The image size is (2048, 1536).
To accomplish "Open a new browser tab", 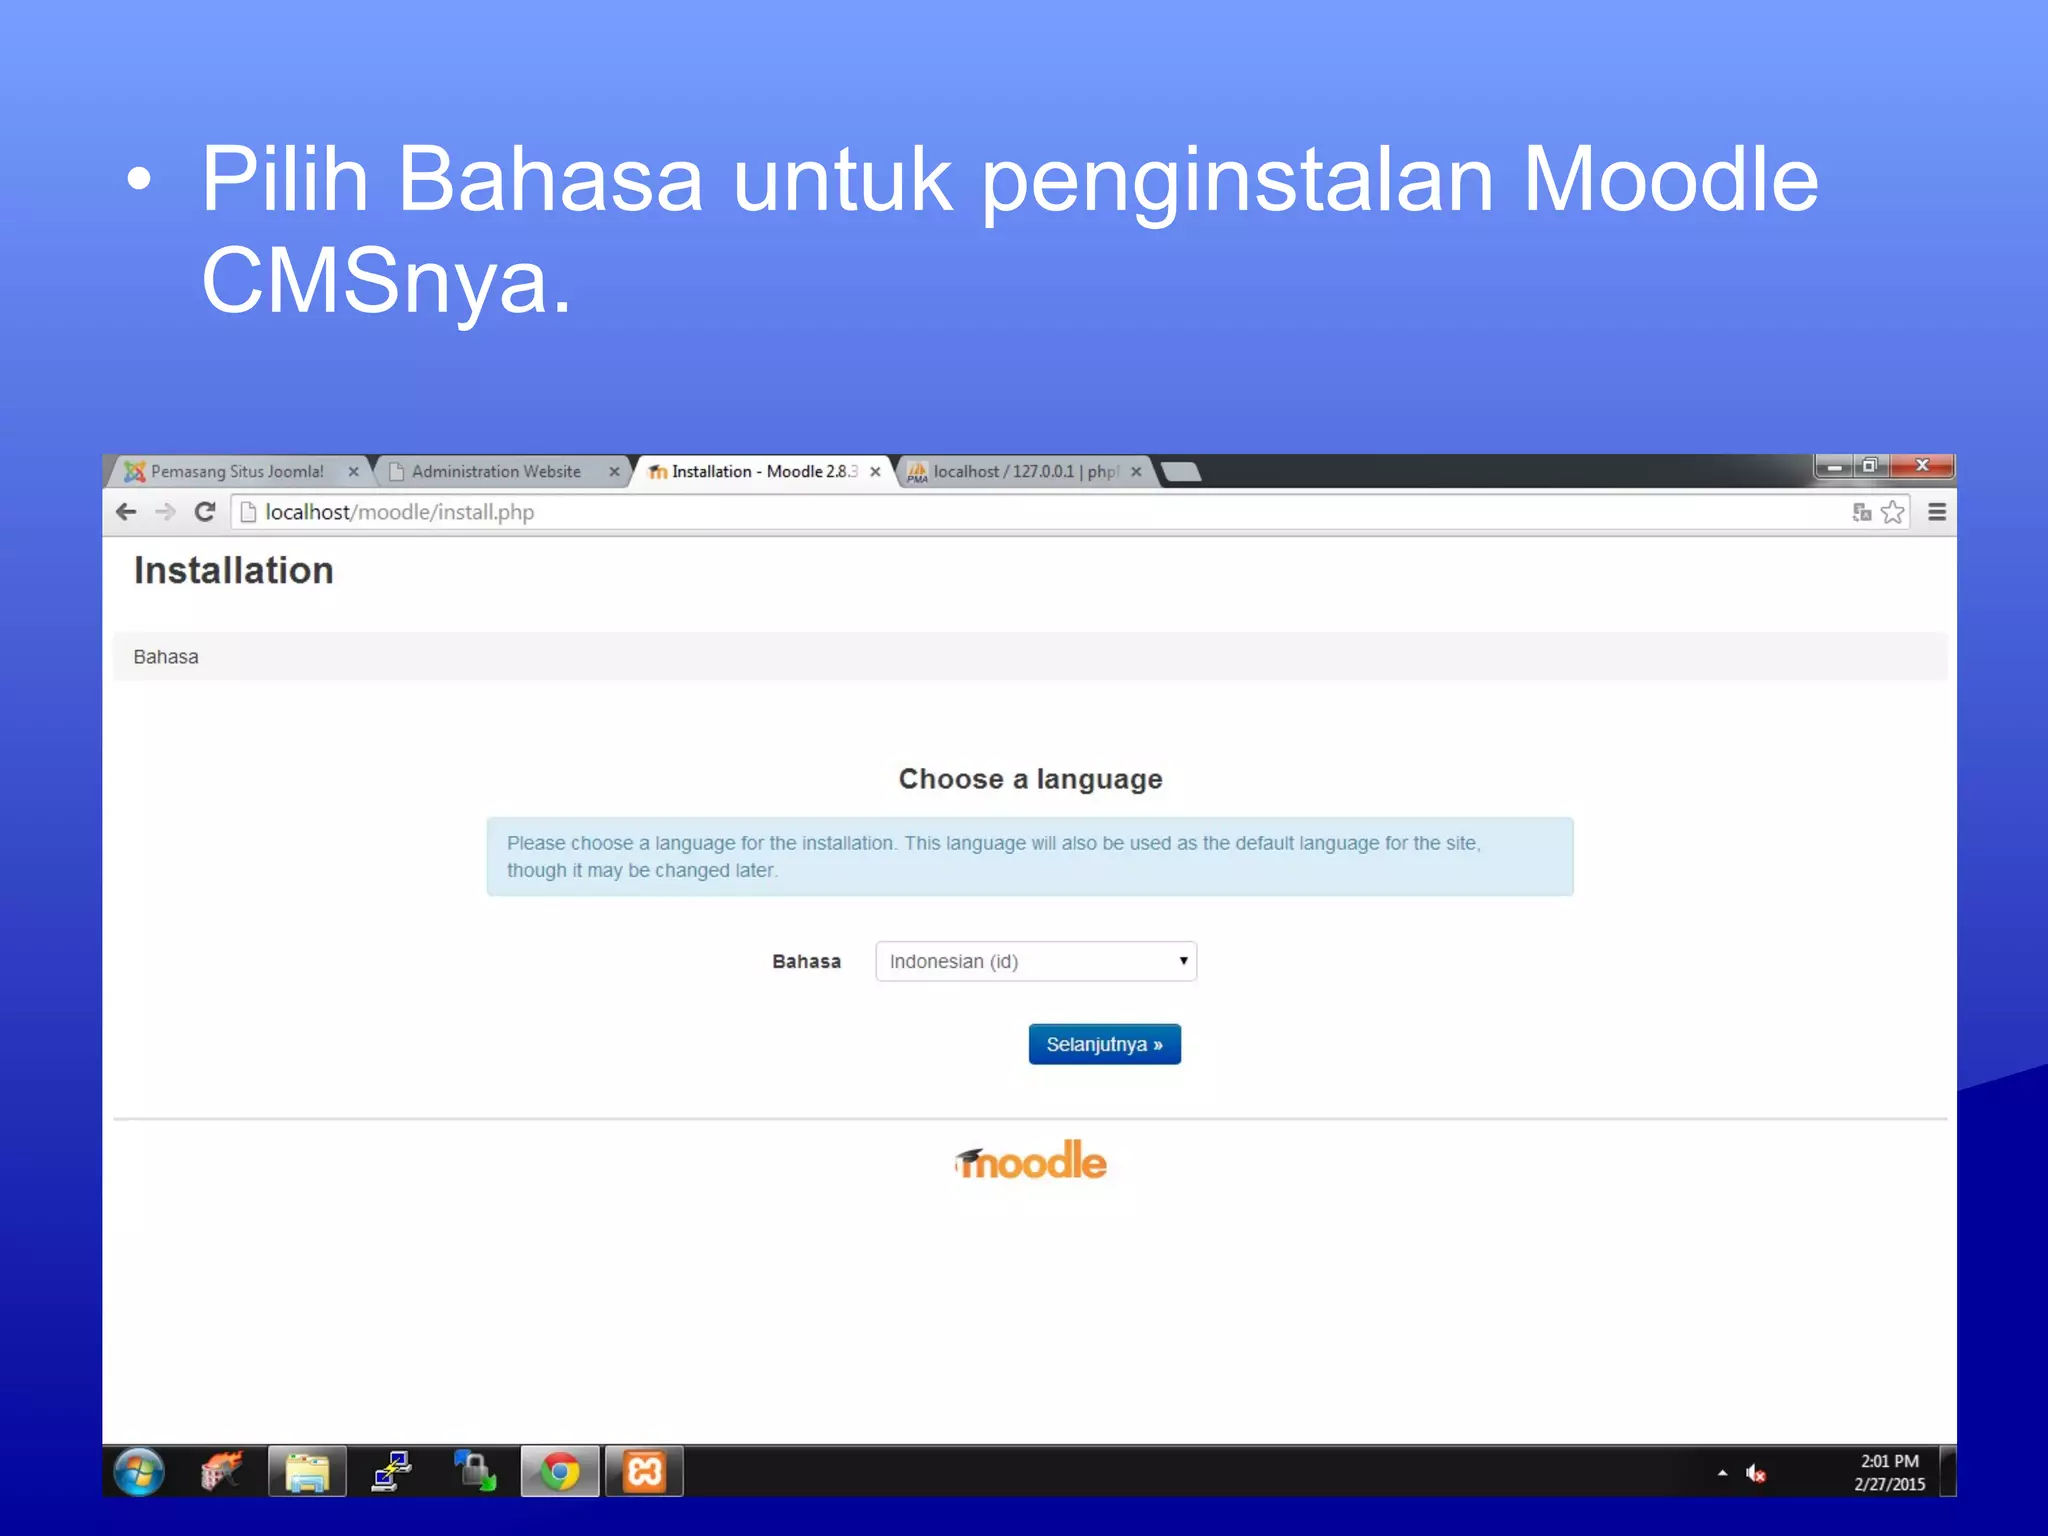I will [1181, 472].
